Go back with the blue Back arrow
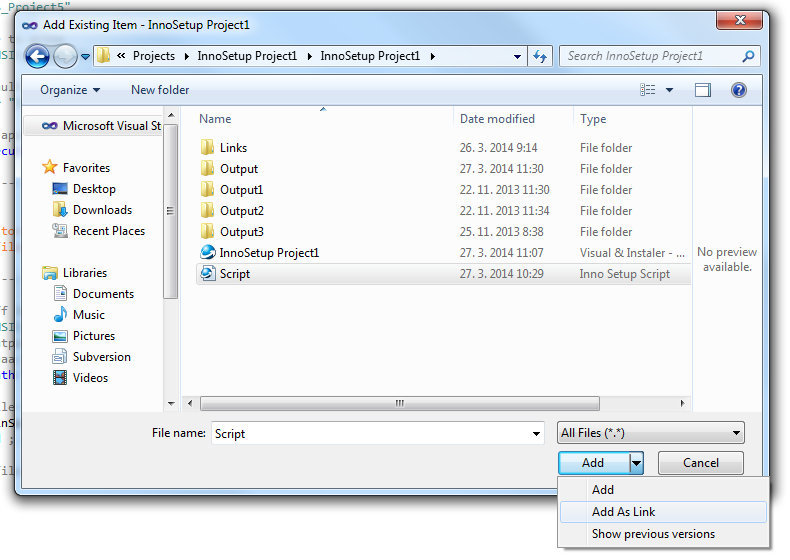The width and height of the screenshot is (790, 560). [38, 56]
